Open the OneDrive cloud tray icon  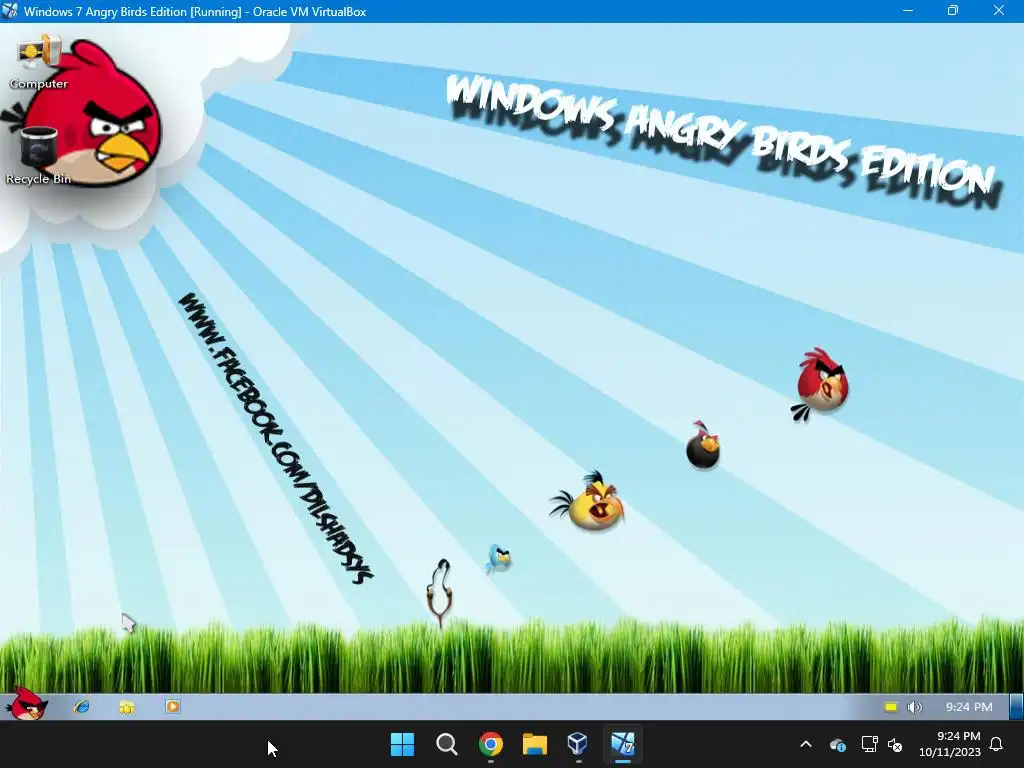click(x=837, y=744)
